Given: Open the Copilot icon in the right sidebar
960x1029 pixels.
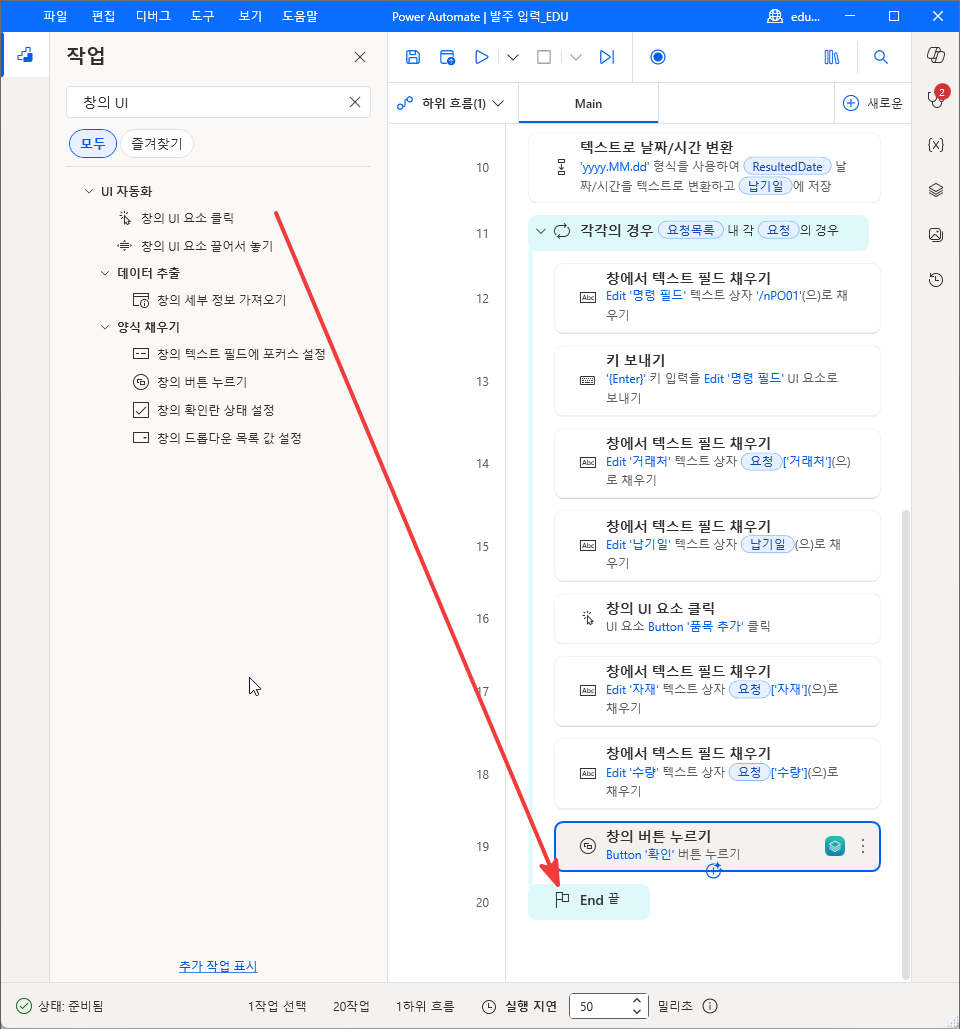Looking at the screenshot, I should pos(936,55).
